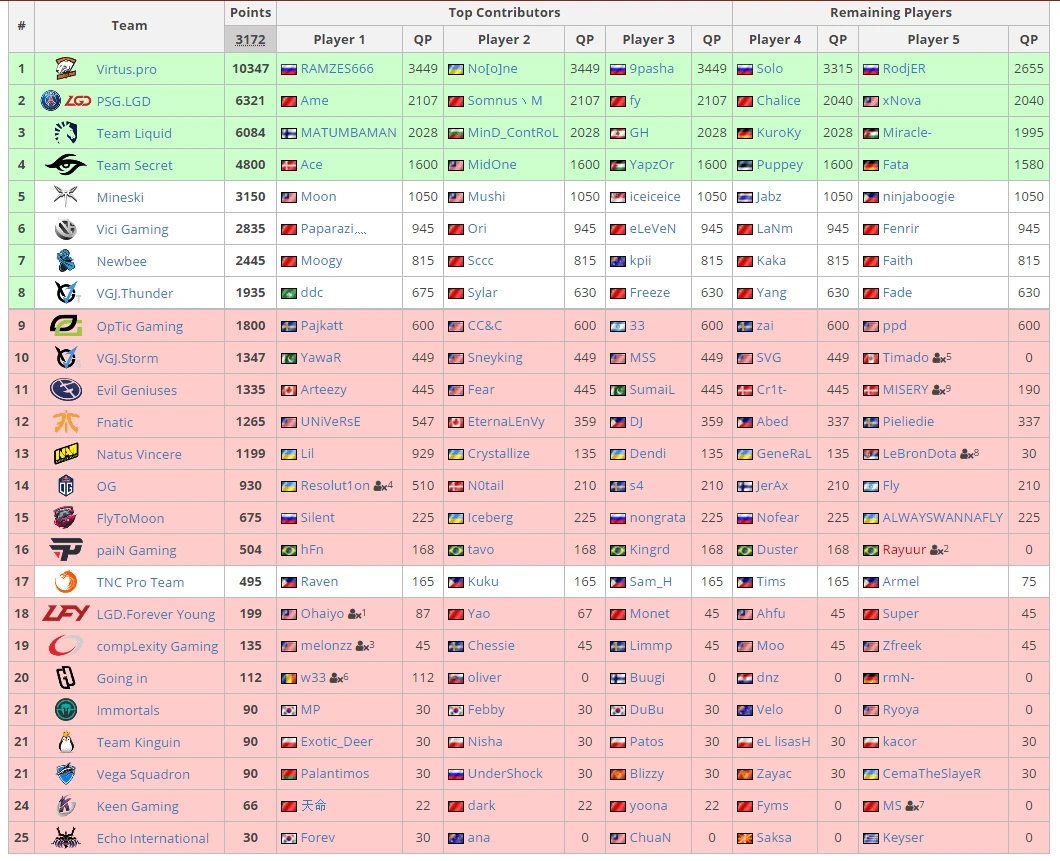This screenshot has width=1060, height=861.
Task: Click the substitute icon beside LeBronDota
Action: tap(966, 454)
